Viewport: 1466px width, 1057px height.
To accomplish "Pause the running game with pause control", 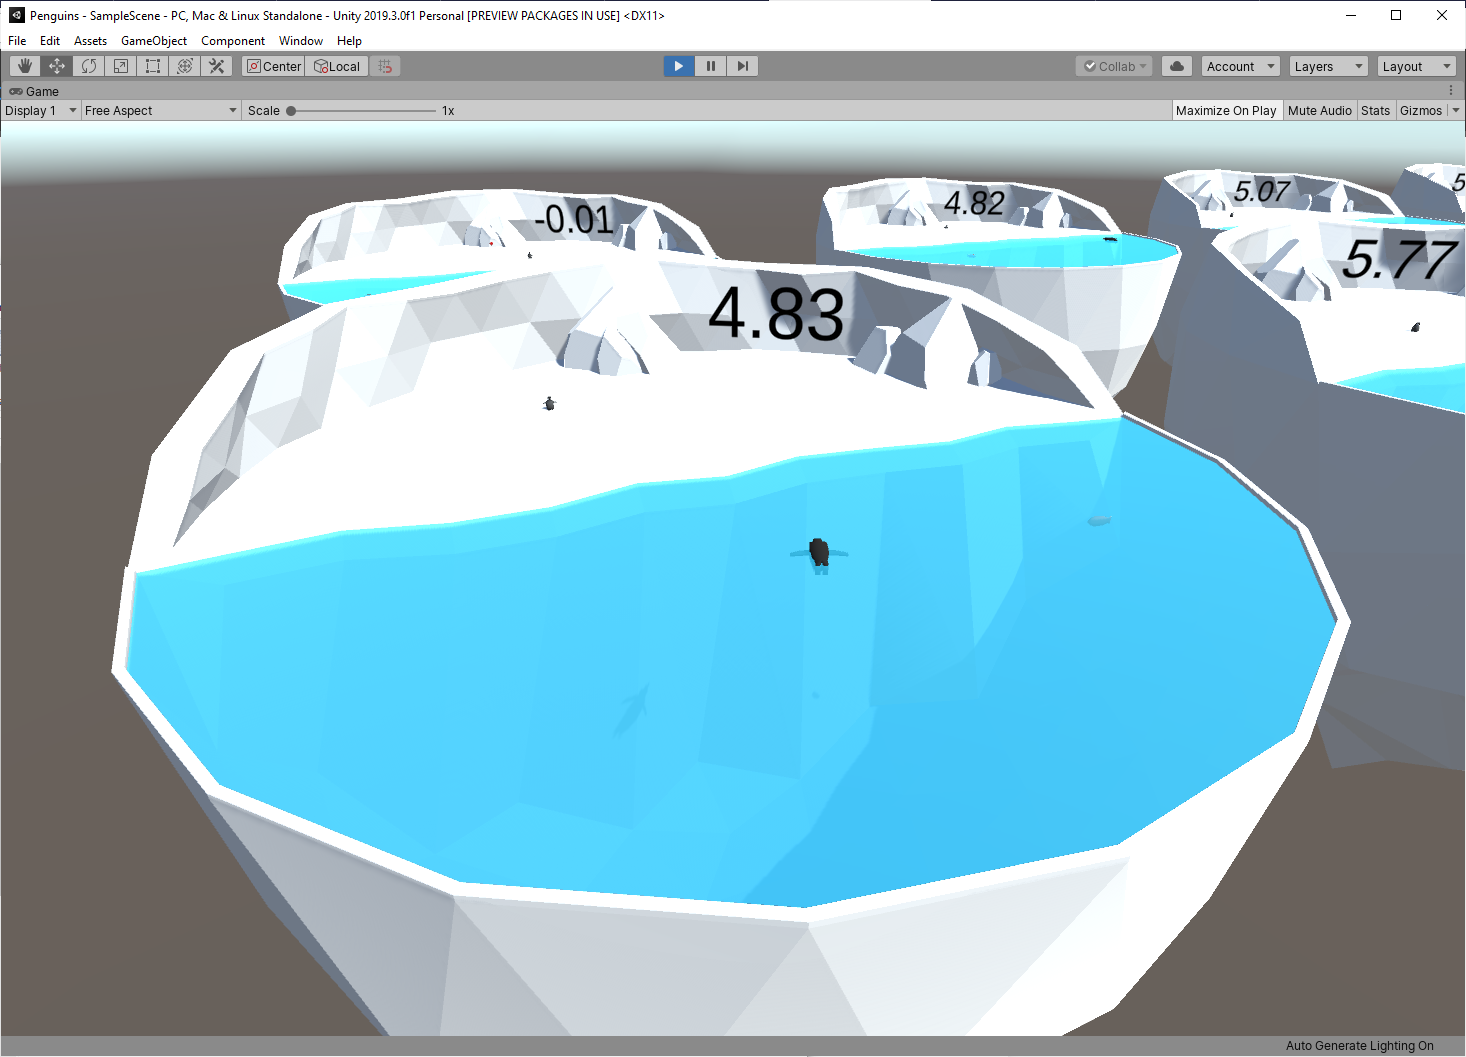I will point(710,65).
